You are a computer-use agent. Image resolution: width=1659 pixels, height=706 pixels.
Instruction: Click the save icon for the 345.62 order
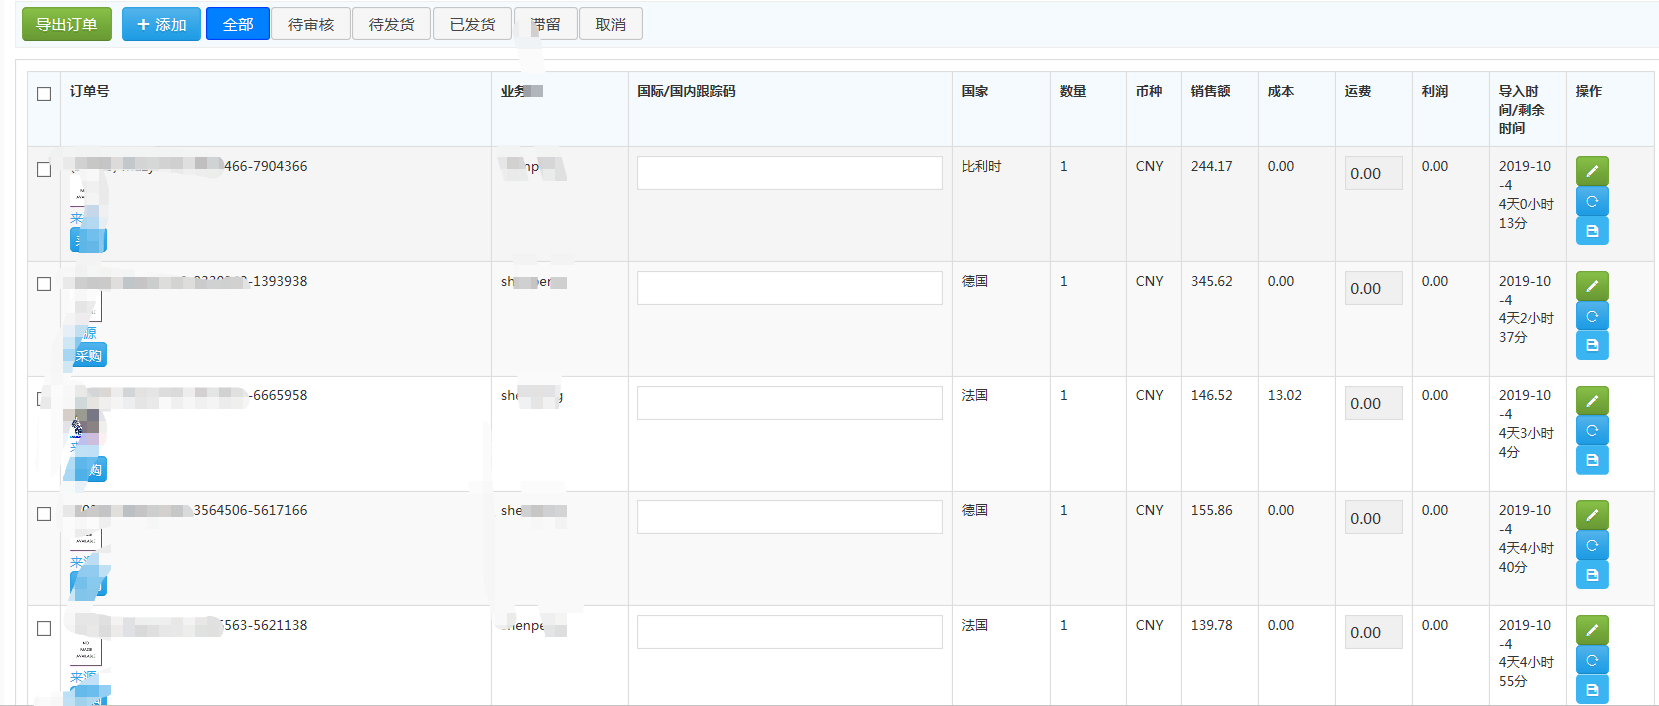[1592, 345]
